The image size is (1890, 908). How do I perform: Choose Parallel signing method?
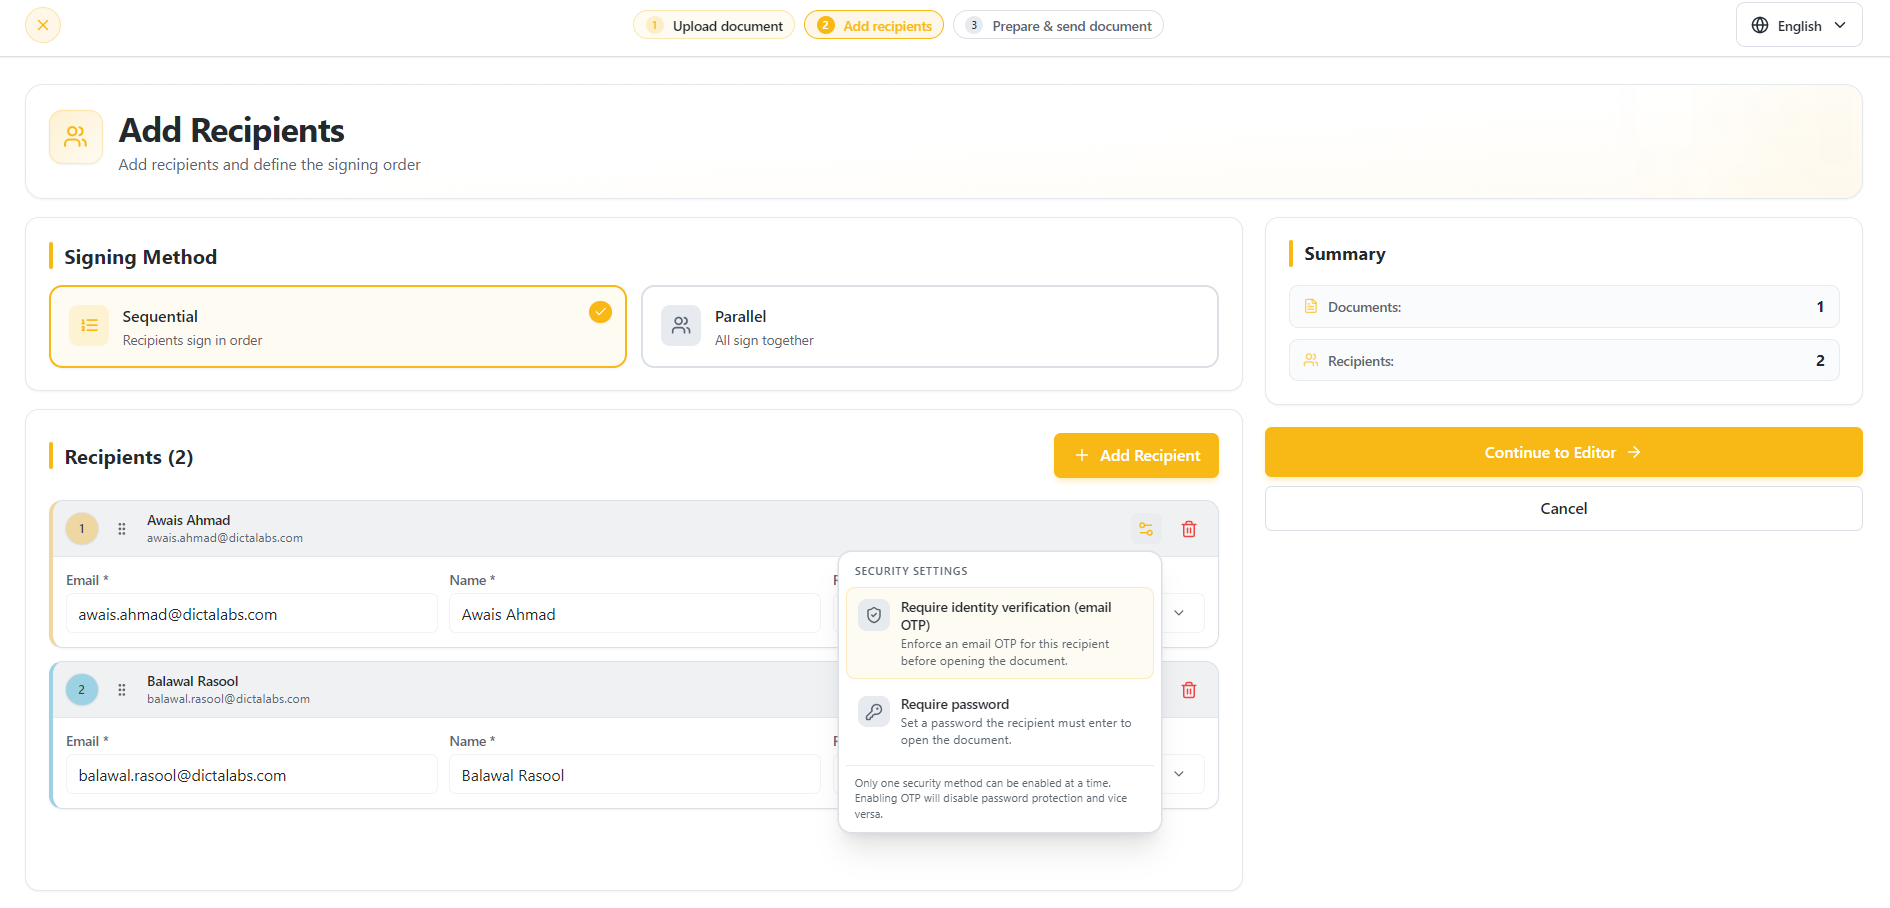(930, 327)
